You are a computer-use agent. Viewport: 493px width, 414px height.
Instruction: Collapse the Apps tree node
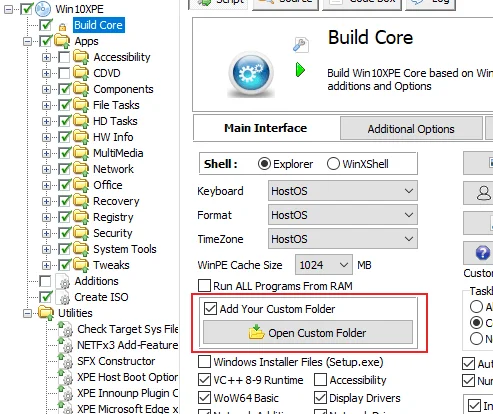tap(28, 41)
